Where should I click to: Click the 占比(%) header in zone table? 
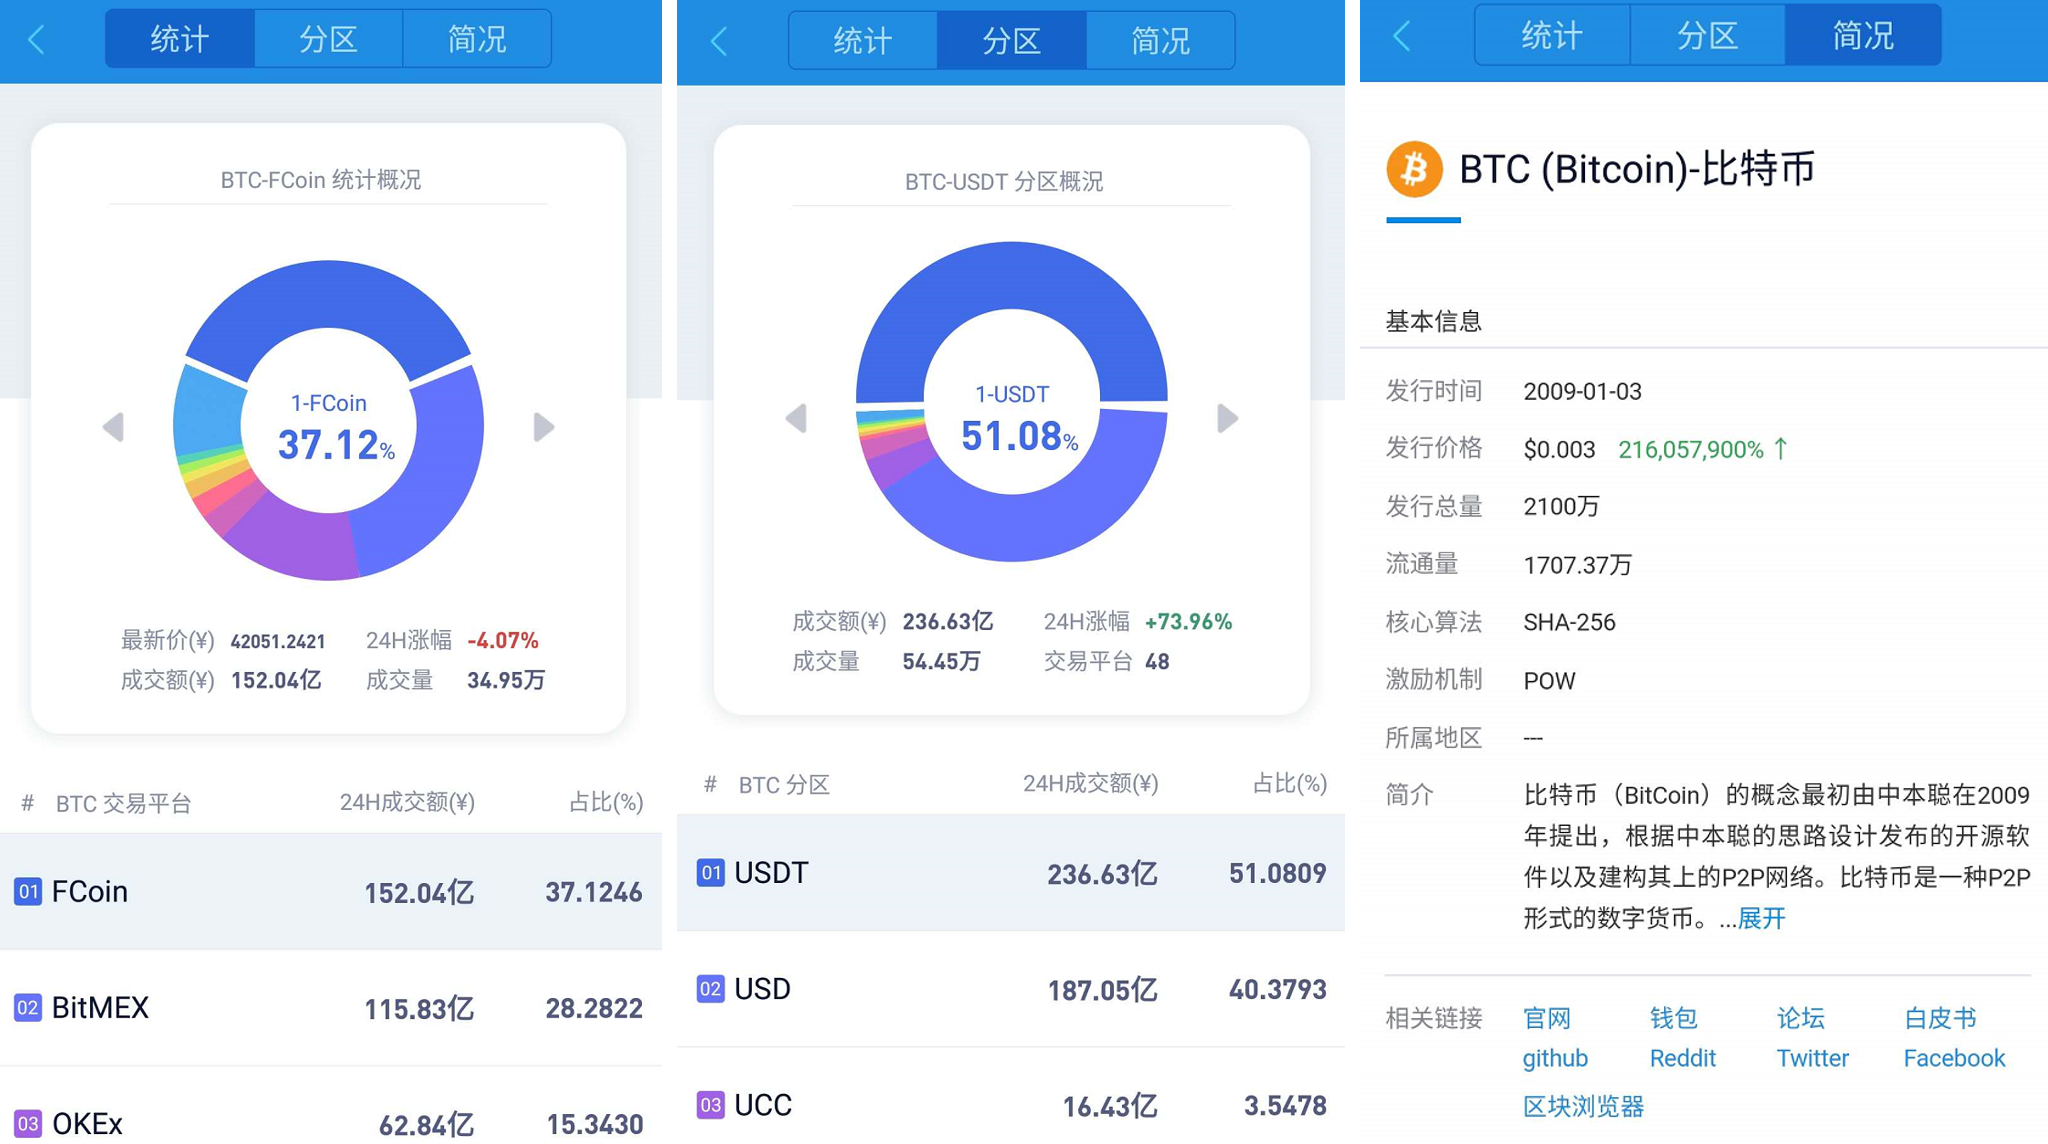[1290, 783]
